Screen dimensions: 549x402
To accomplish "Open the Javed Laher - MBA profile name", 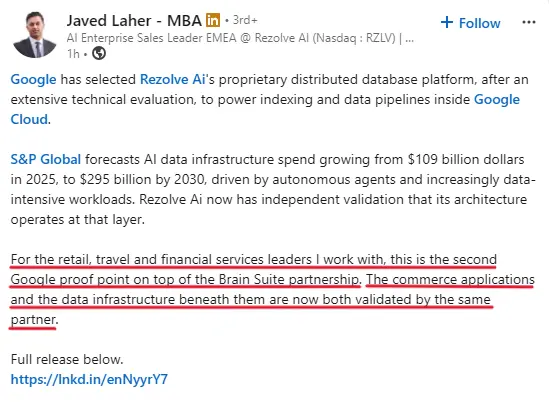I will [134, 21].
